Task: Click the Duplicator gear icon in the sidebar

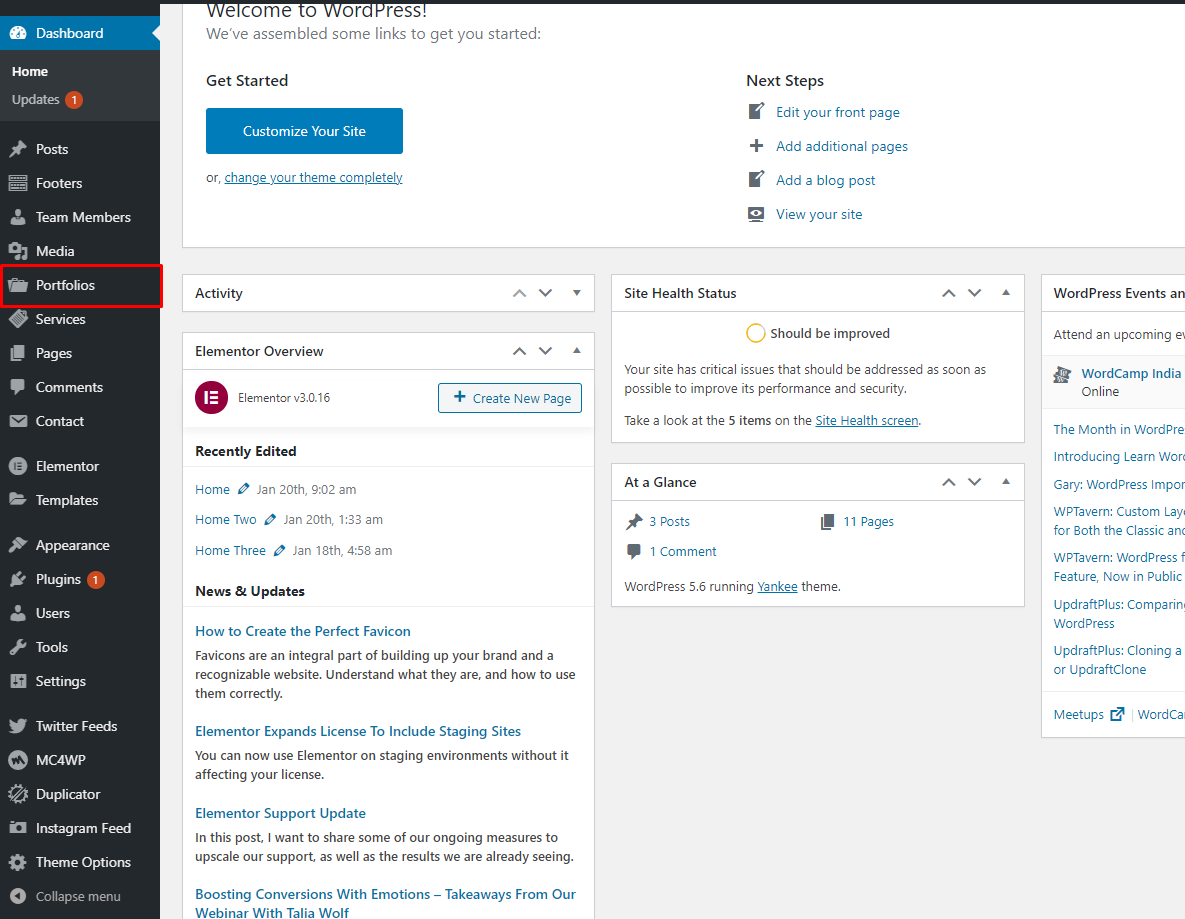Action: pyautogui.click(x=18, y=794)
